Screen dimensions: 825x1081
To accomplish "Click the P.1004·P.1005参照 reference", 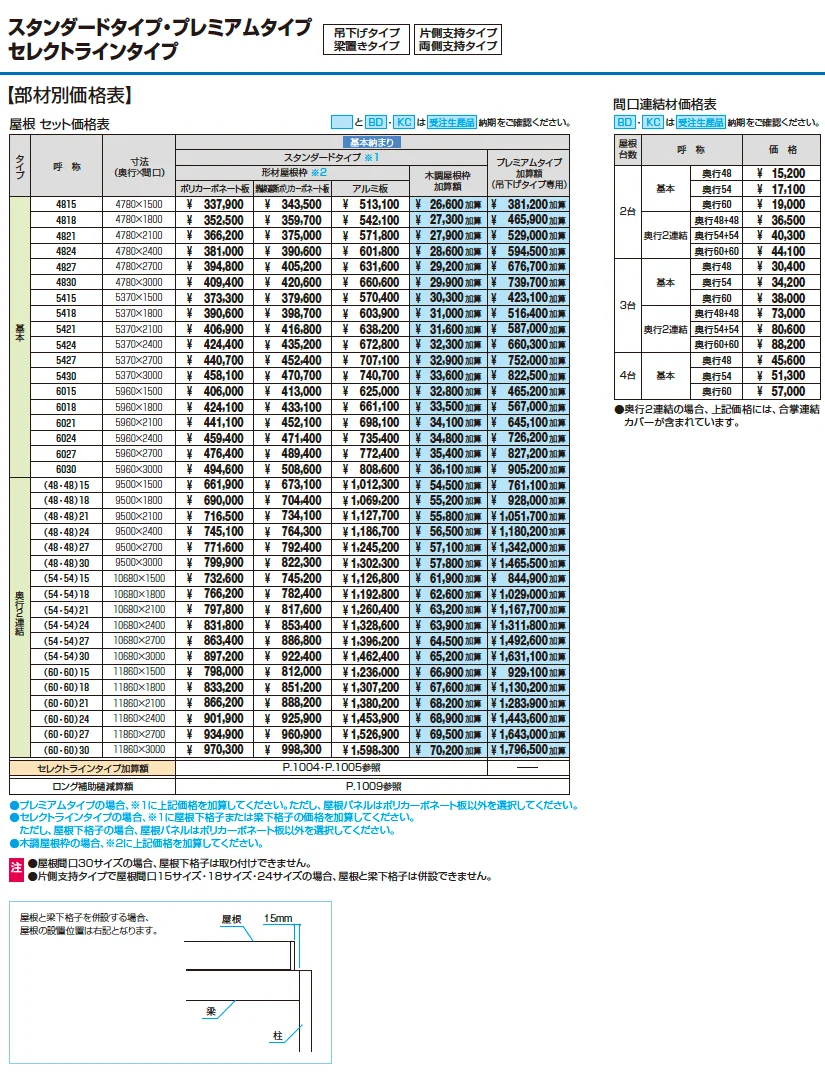I will pos(332,767).
